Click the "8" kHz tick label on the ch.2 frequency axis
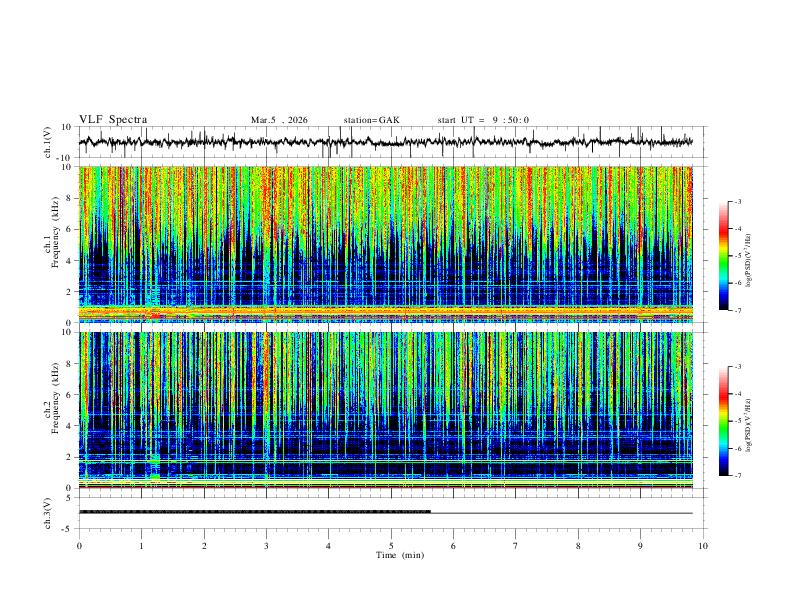The width and height of the screenshot is (792, 612). point(69,364)
